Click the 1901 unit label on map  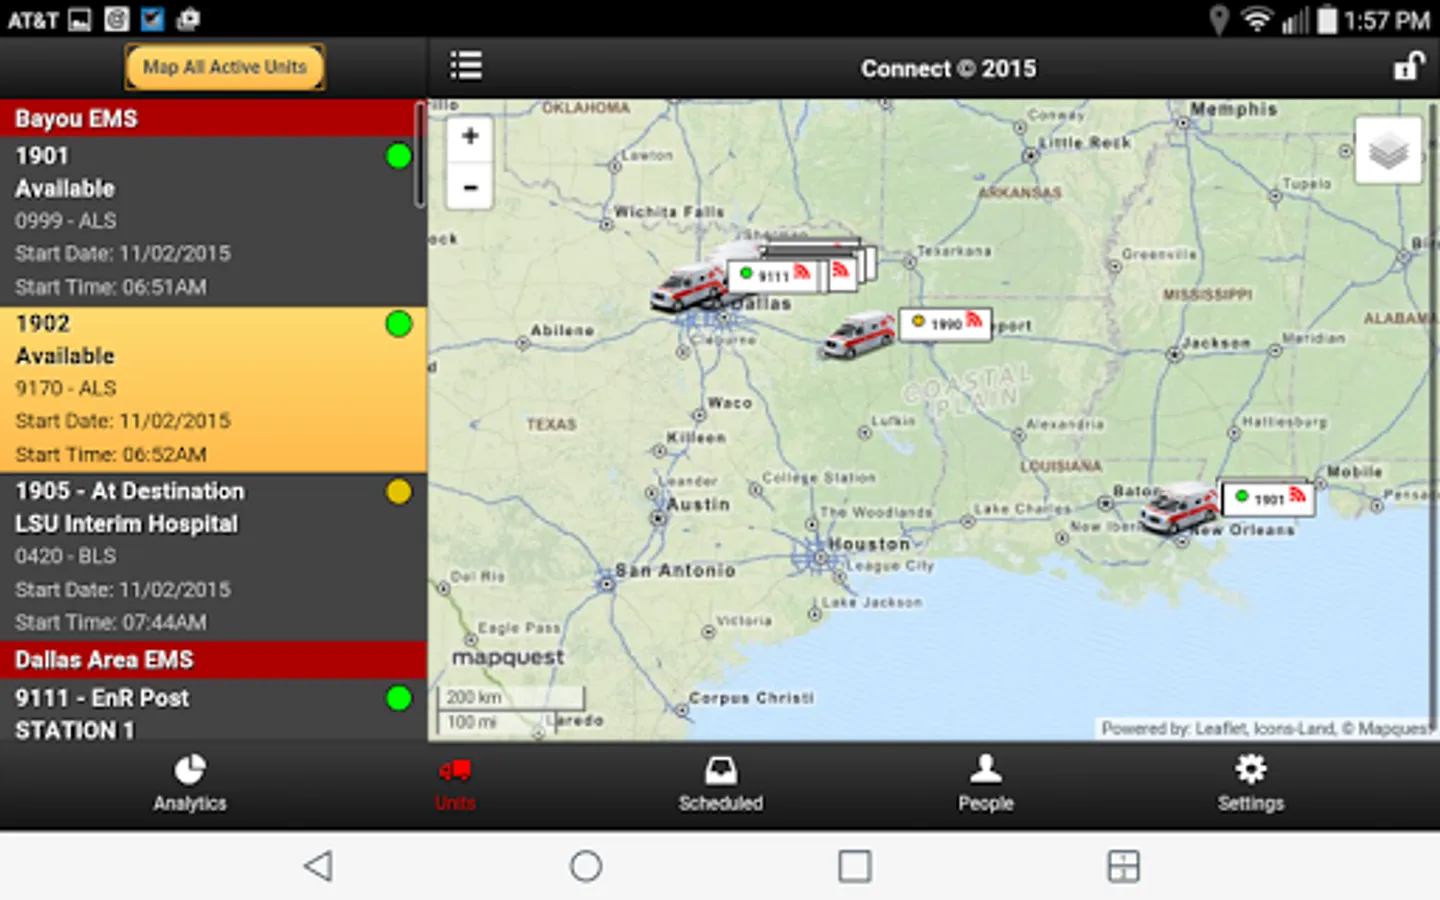click(1268, 498)
